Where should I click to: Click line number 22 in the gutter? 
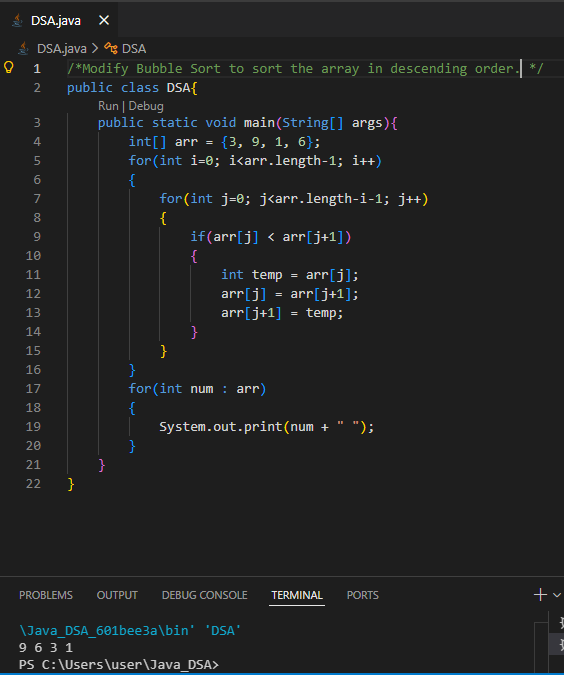[33, 483]
